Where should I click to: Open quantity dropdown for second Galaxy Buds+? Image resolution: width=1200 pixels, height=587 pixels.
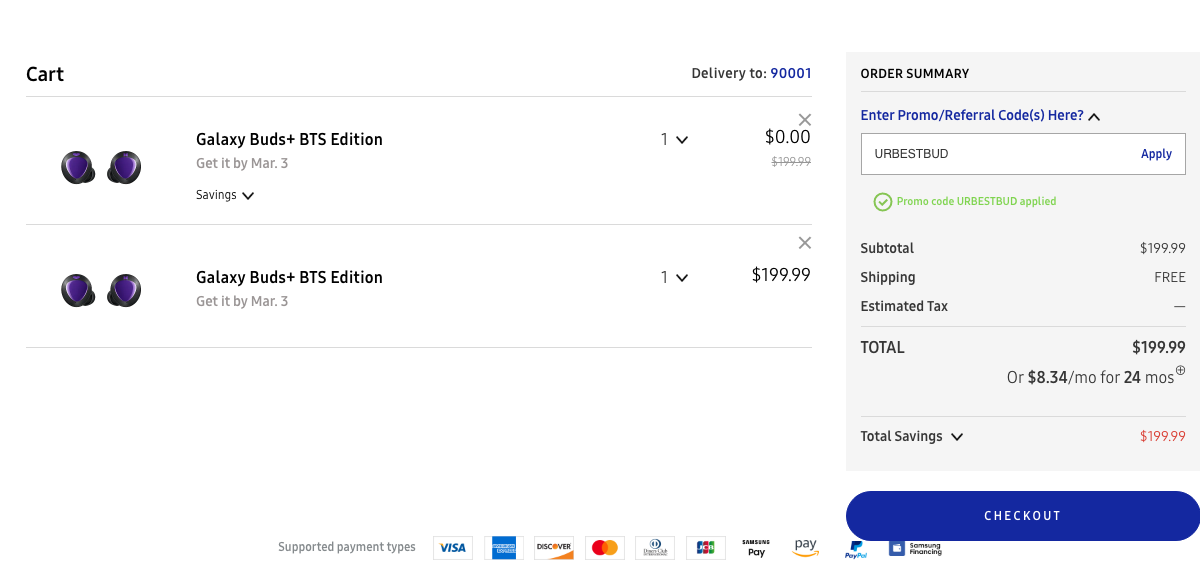674,278
